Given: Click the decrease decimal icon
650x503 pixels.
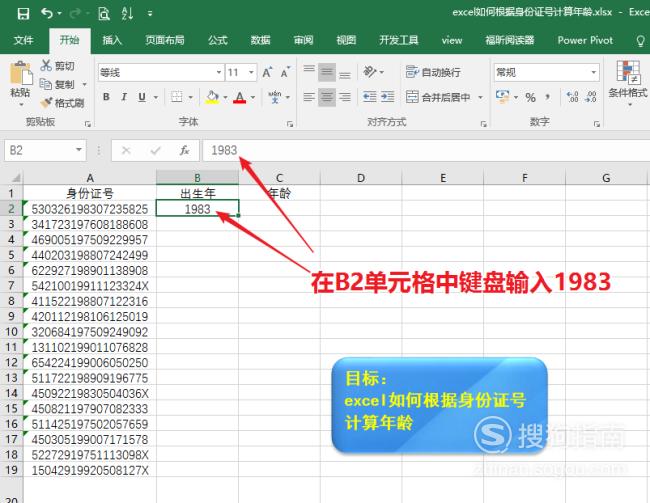Looking at the screenshot, I should [591, 97].
